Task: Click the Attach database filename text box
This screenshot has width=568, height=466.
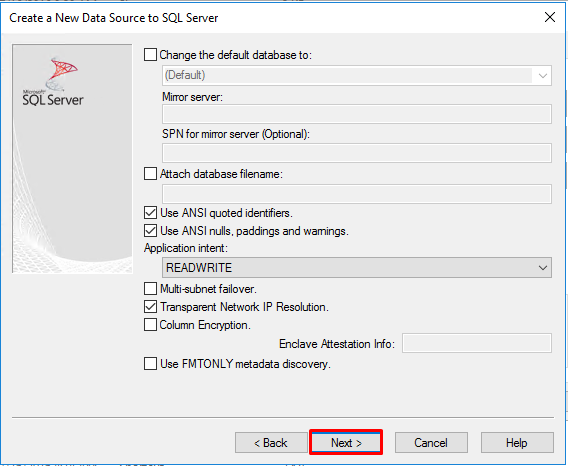Action: click(357, 194)
